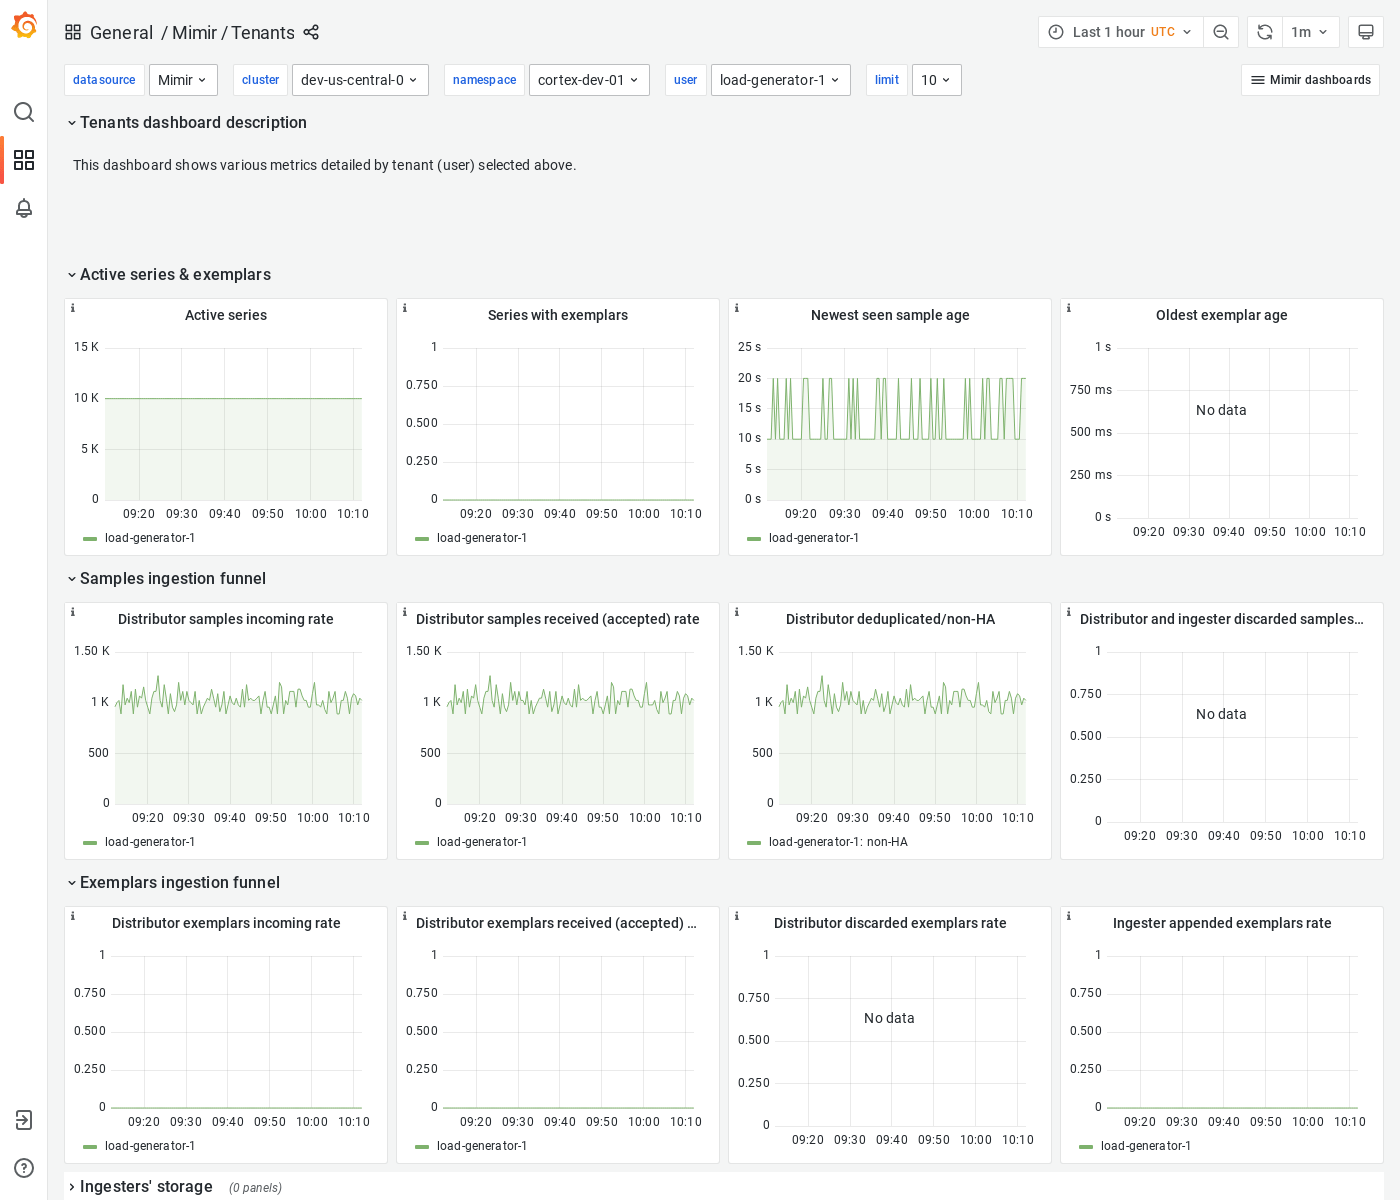Click the namespace variable link
The width and height of the screenshot is (1400, 1200).
pyautogui.click(x=484, y=79)
